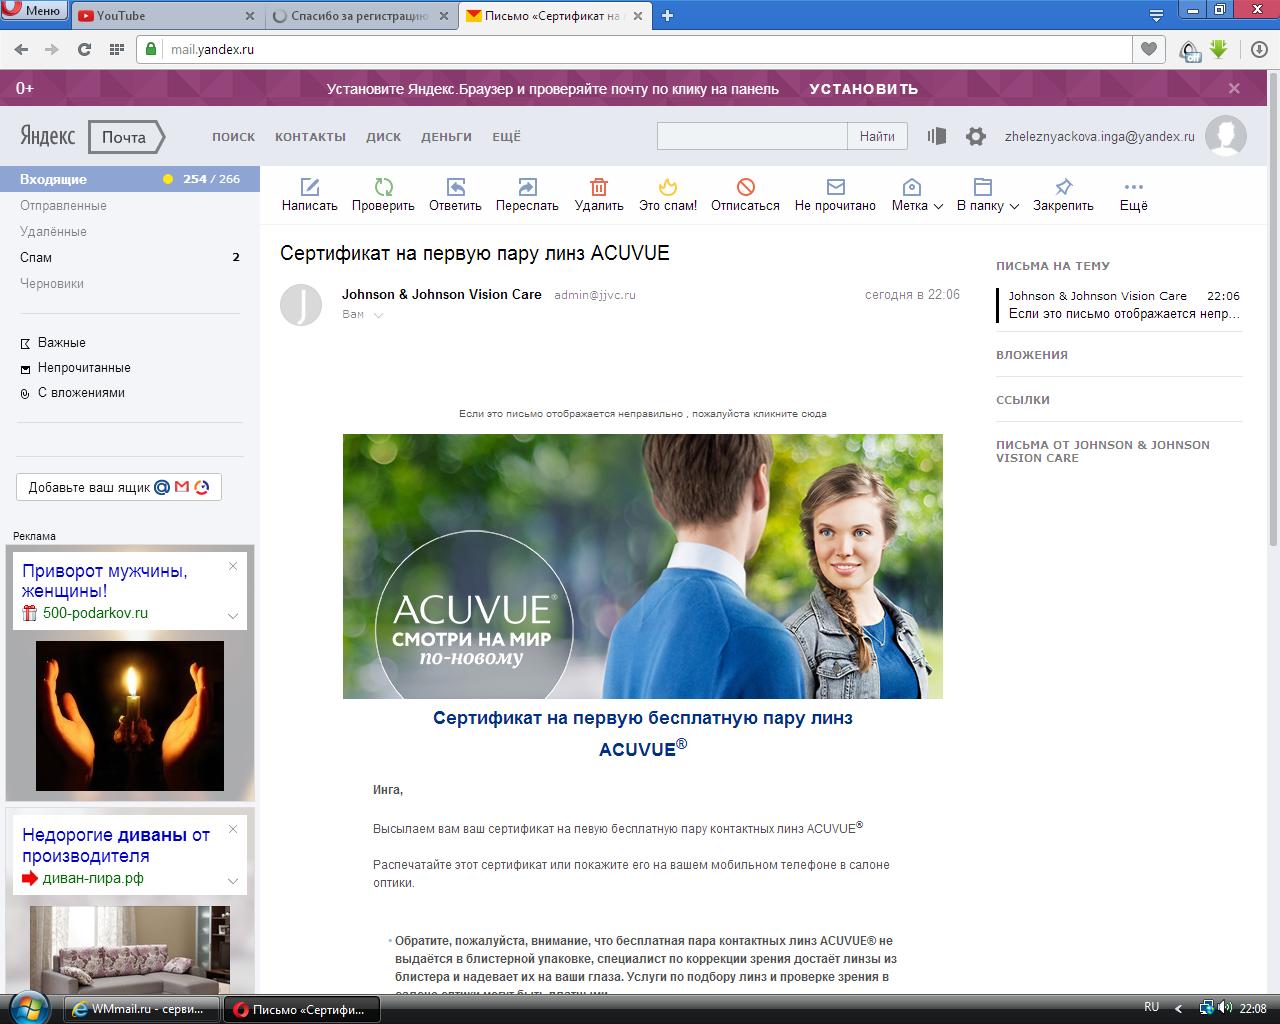Image resolution: width=1280 pixels, height=1024 pixels.
Task: Pin the letter with the Закрепить icon
Action: [x=1063, y=187]
